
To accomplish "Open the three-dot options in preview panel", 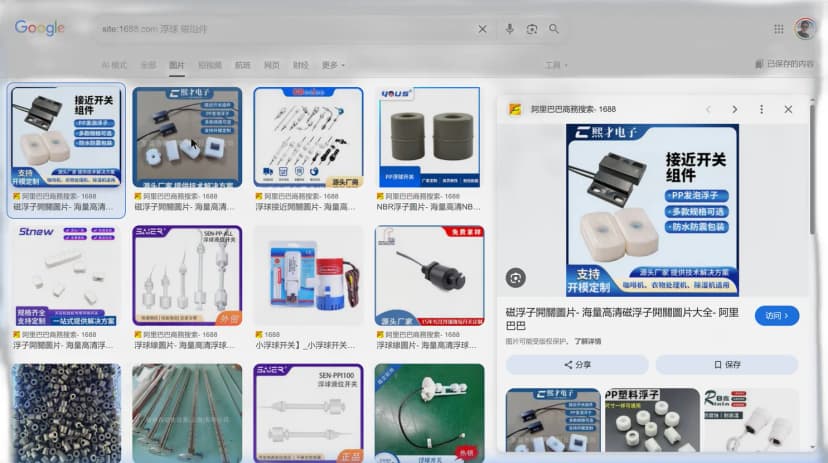I will [761, 109].
